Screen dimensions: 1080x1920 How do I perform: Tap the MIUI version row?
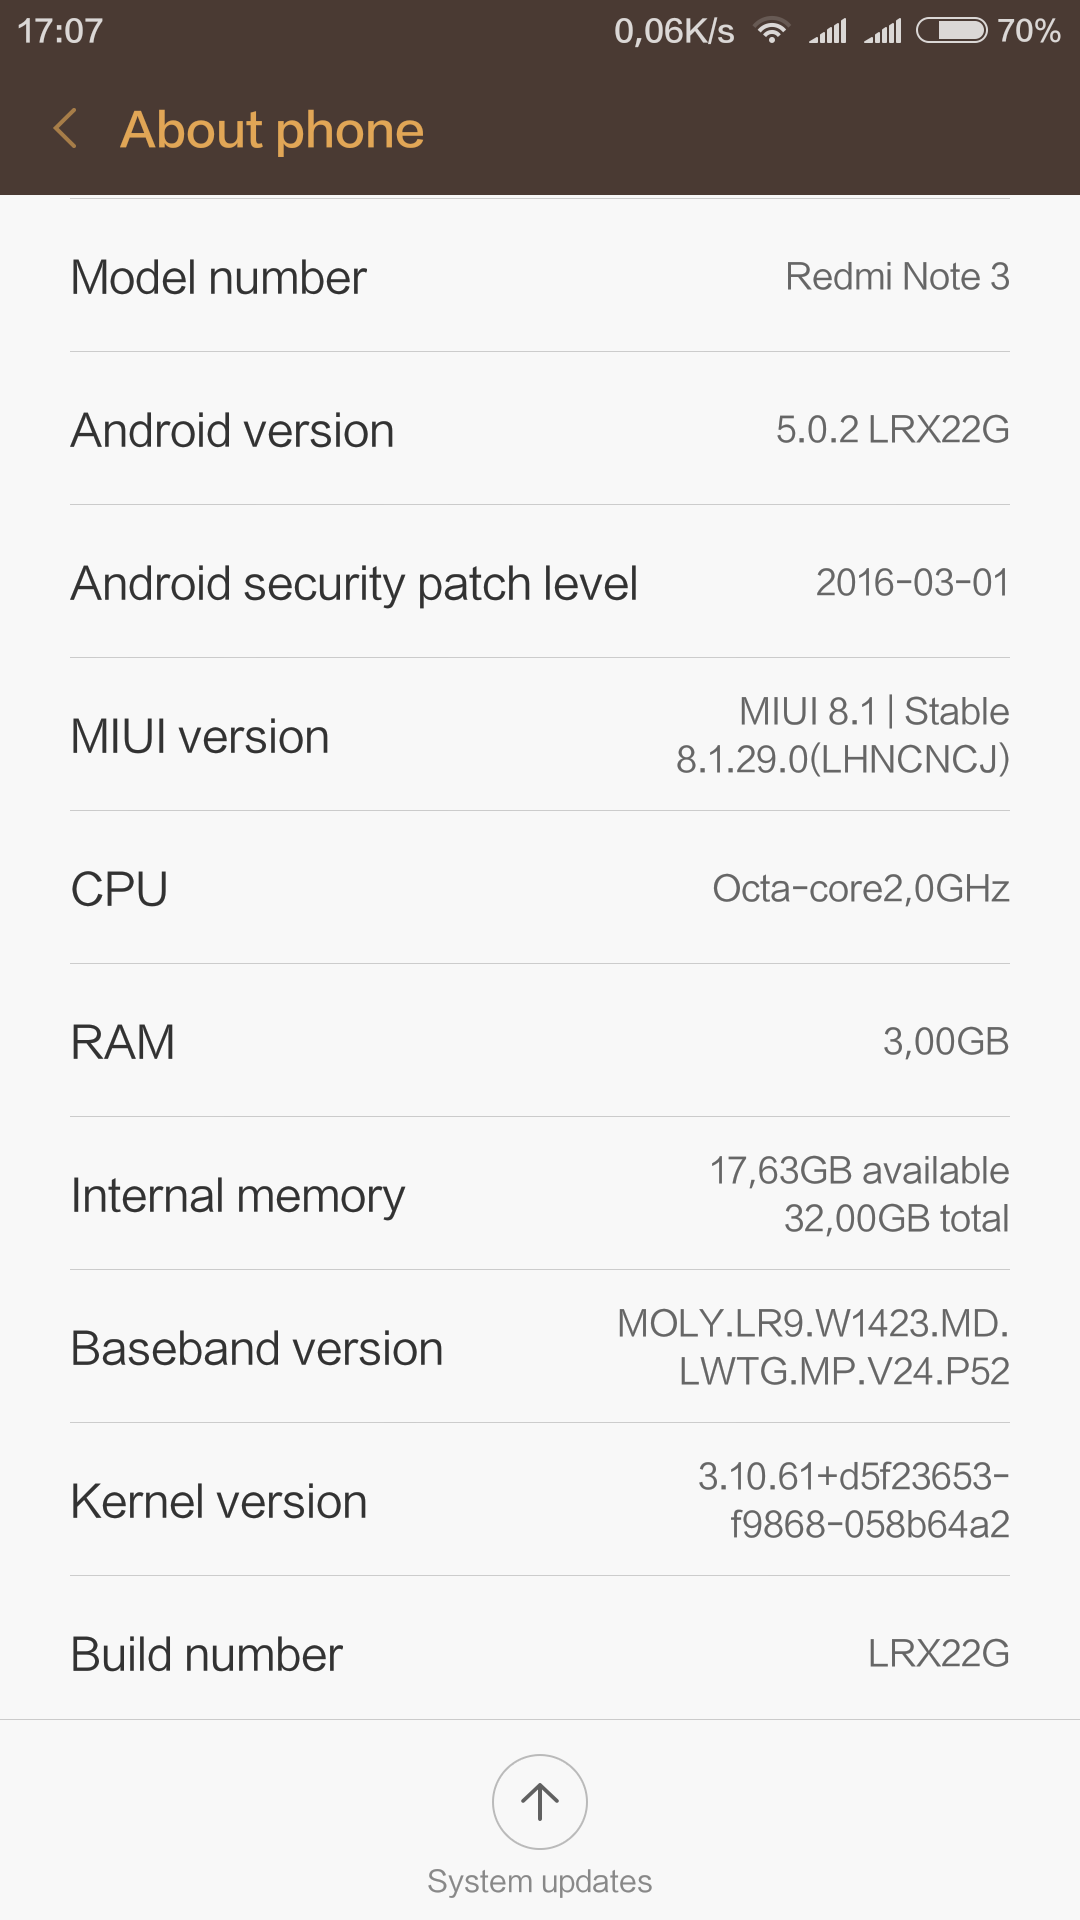[540, 736]
